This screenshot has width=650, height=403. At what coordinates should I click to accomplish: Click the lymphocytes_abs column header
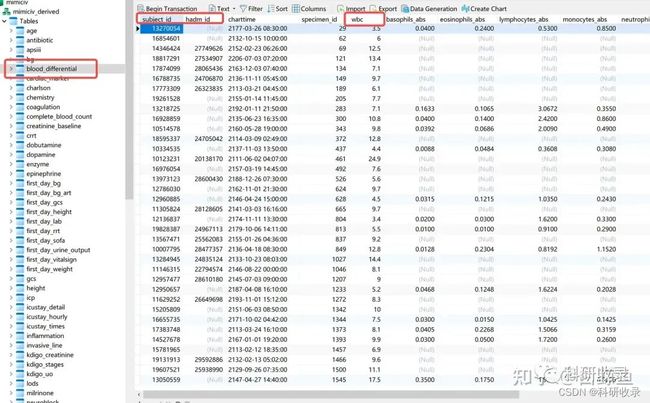click(x=524, y=19)
